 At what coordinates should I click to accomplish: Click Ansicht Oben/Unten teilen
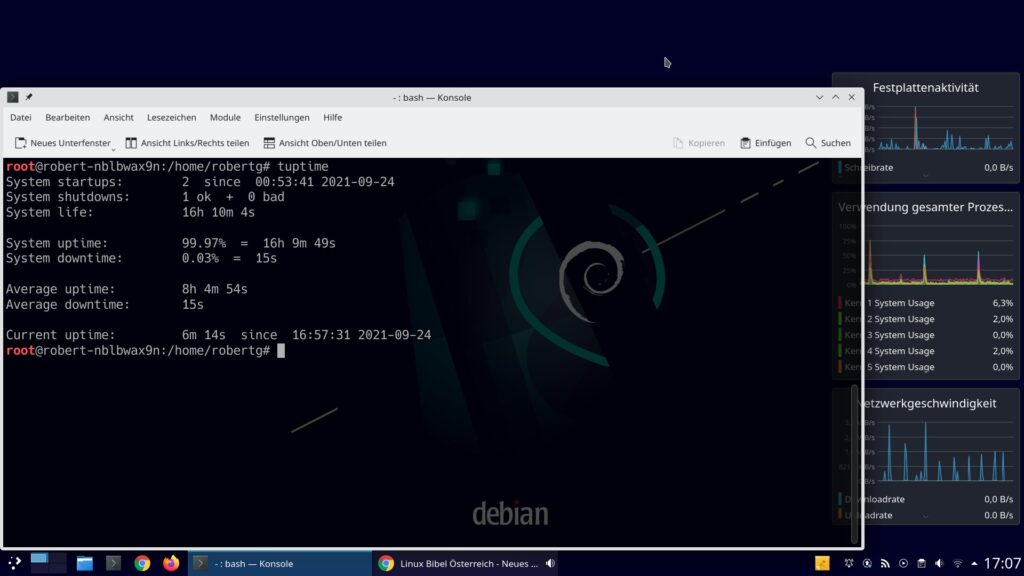[x=325, y=143]
